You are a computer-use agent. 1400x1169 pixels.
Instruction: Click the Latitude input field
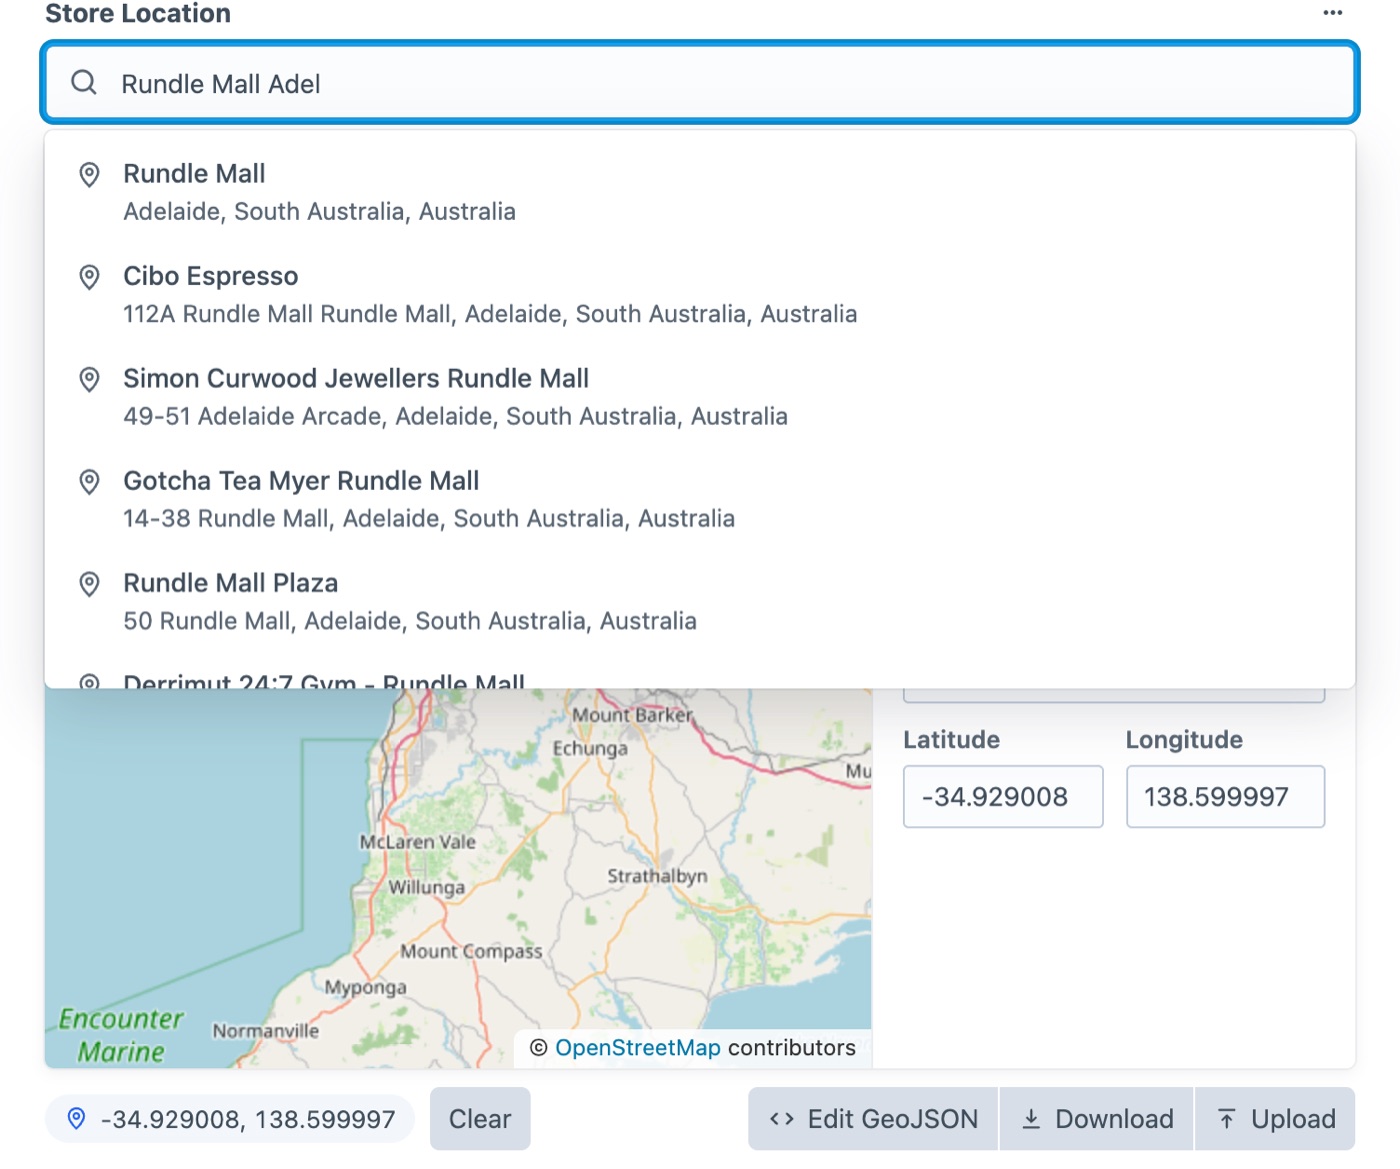(1003, 797)
